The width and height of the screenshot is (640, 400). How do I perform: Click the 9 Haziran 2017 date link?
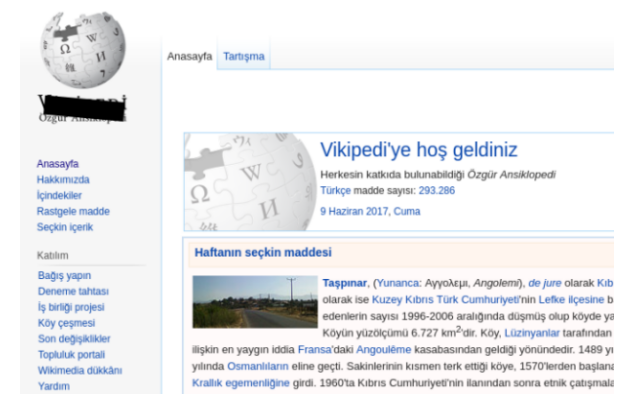tap(354, 211)
